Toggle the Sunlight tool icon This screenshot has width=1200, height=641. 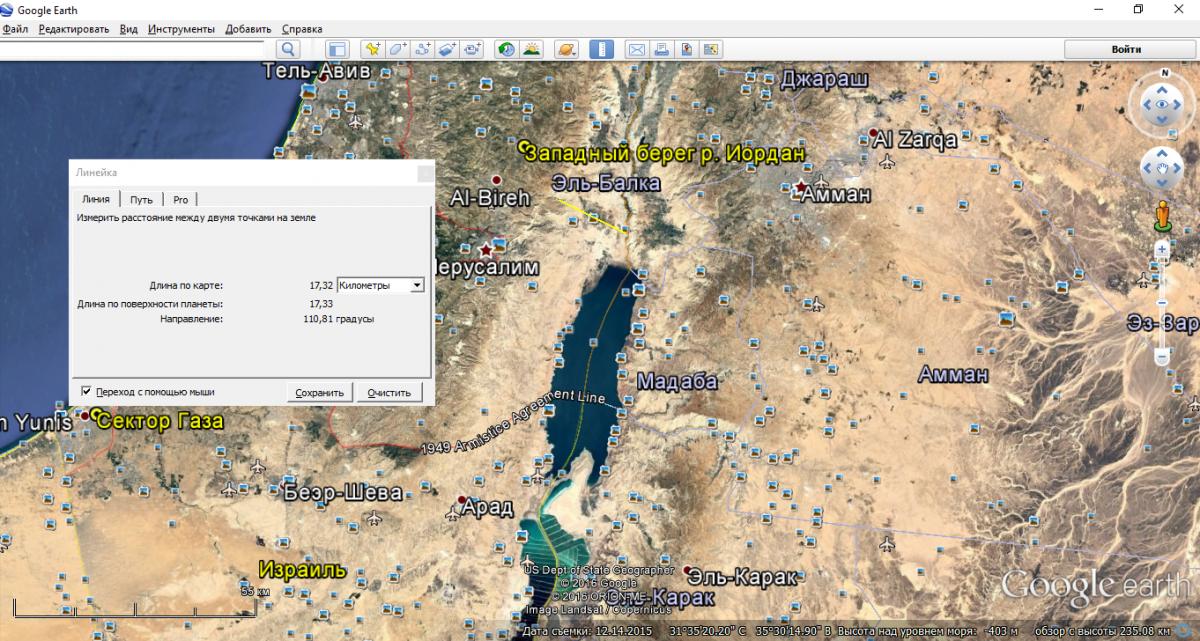pos(532,49)
